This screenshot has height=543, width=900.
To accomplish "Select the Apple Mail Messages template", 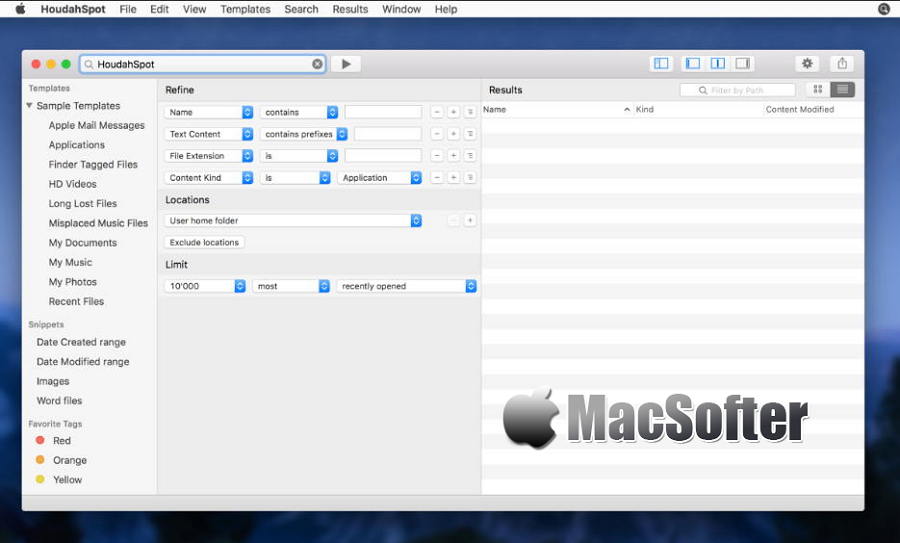I will pos(96,125).
